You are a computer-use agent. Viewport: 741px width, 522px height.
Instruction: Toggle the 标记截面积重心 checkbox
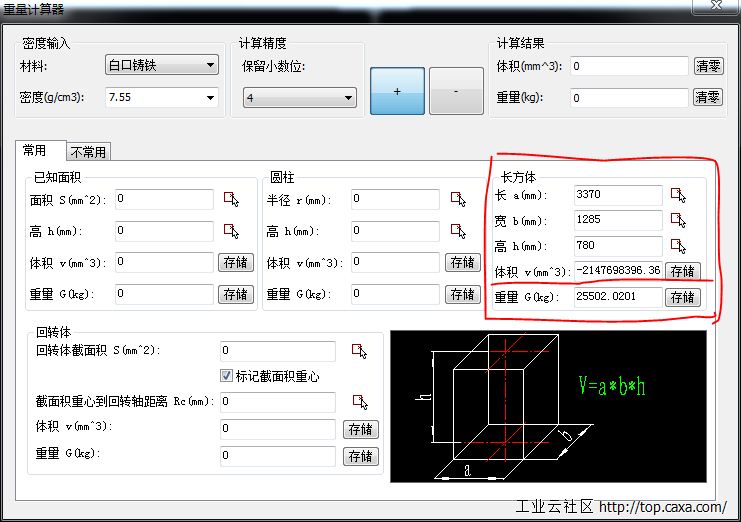(x=226, y=376)
